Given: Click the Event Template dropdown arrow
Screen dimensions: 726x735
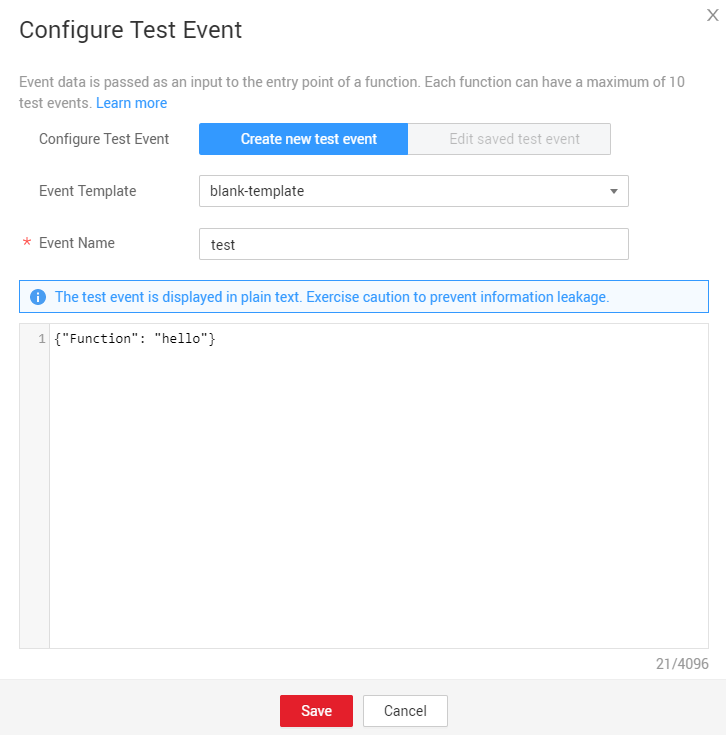Looking at the screenshot, I should point(613,191).
